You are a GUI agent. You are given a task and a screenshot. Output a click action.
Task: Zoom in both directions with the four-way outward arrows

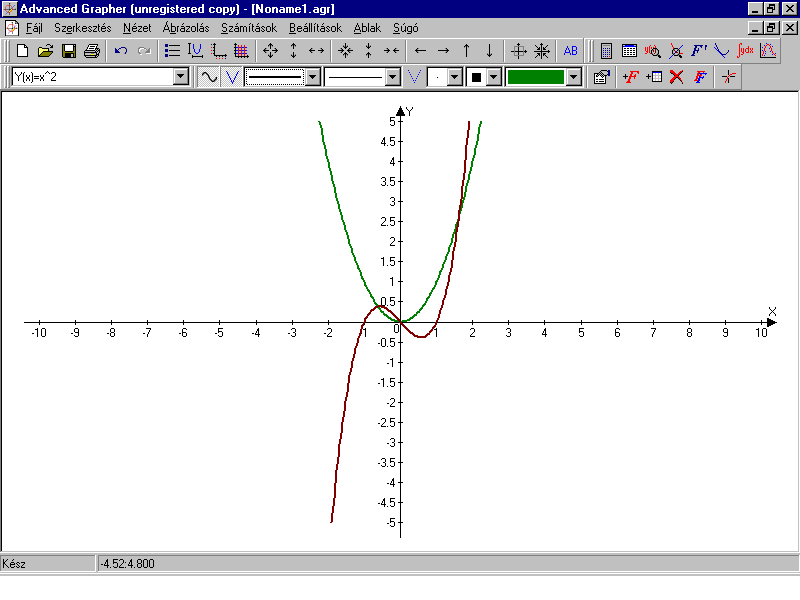(x=270, y=51)
